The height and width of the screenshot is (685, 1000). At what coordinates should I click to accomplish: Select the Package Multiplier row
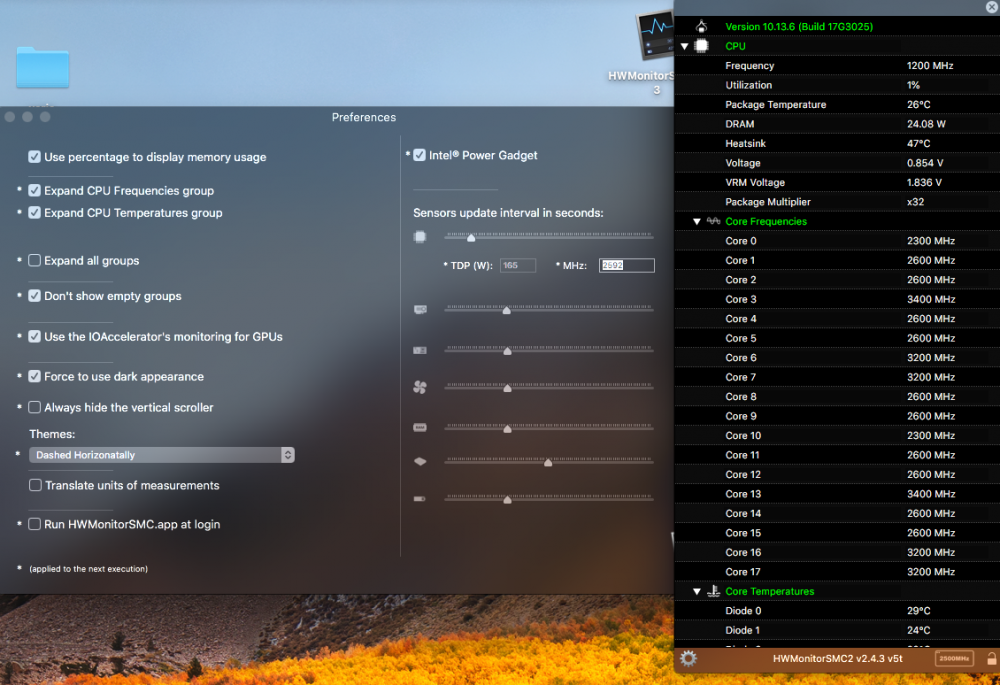pos(837,202)
